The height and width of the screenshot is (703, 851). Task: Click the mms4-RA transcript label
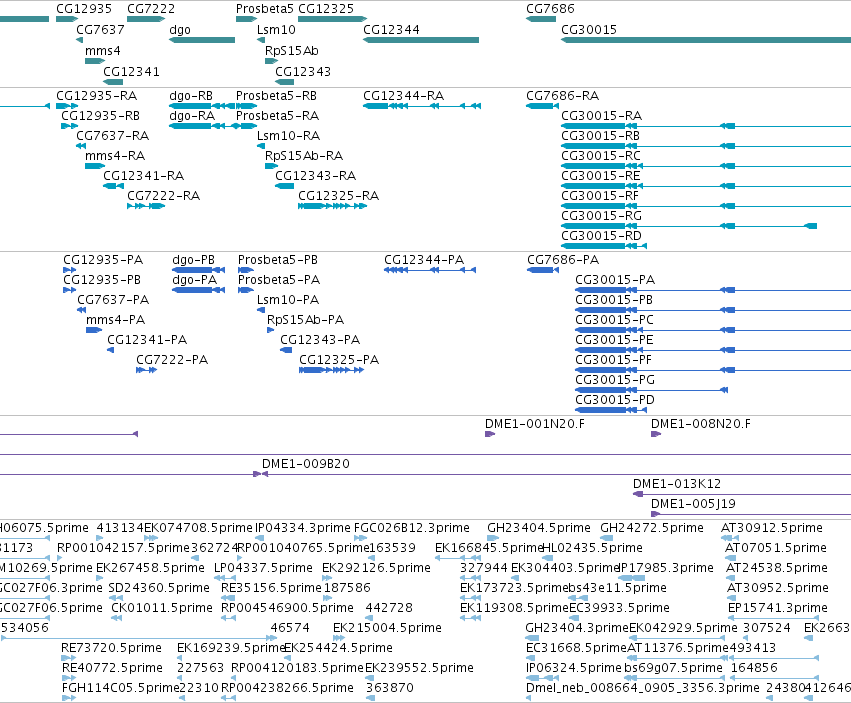pos(115,156)
